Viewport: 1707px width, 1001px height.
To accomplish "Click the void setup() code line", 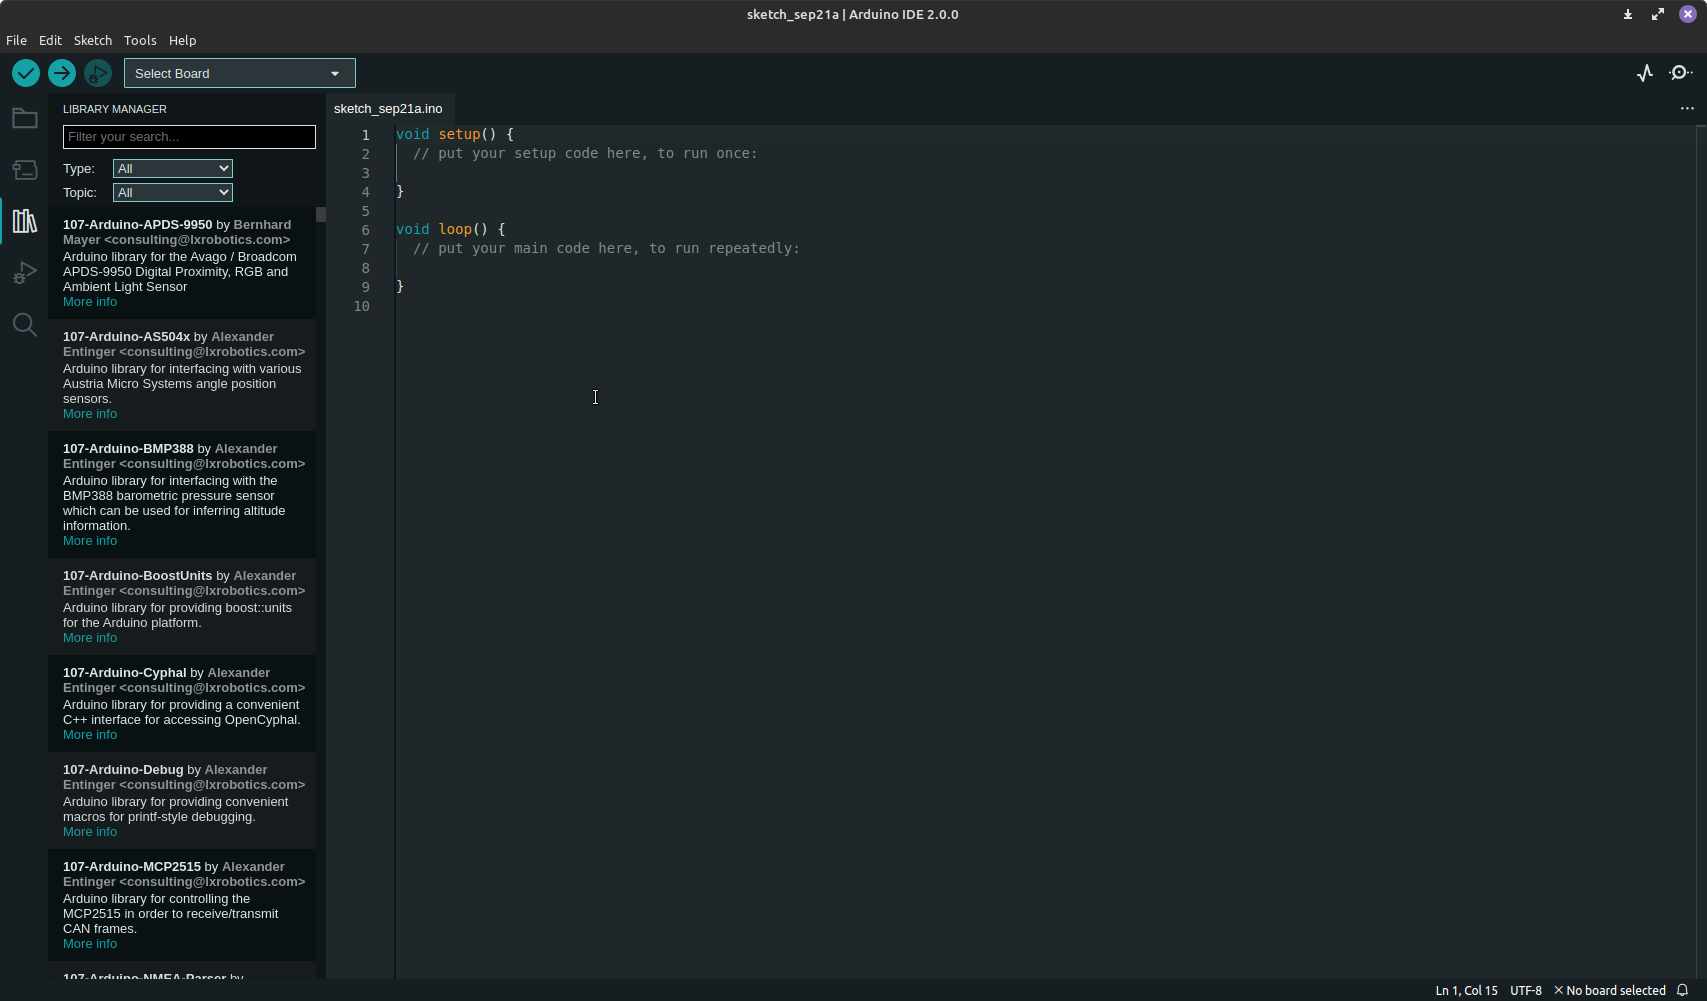I will click(x=455, y=134).
